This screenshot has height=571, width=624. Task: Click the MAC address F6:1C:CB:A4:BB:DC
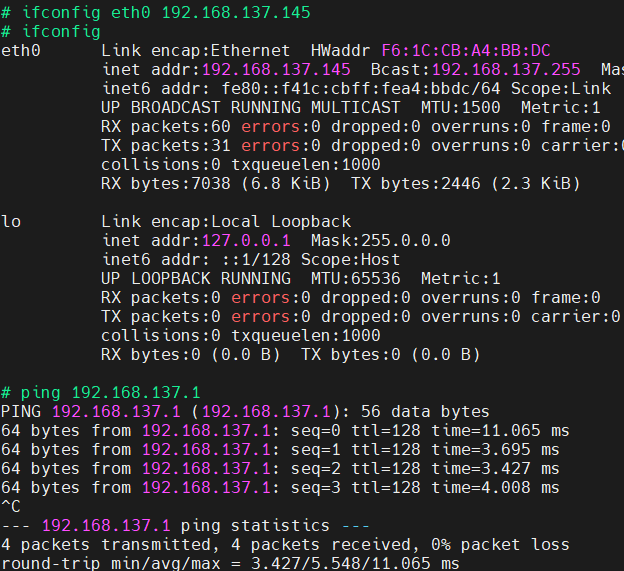(x=466, y=50)
